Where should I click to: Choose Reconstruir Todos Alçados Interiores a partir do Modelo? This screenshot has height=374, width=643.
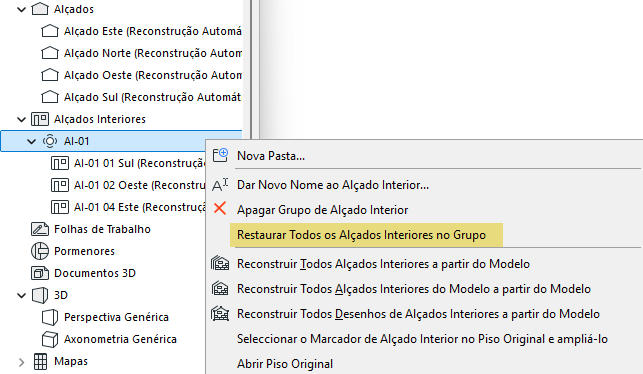tap(383, 264)
